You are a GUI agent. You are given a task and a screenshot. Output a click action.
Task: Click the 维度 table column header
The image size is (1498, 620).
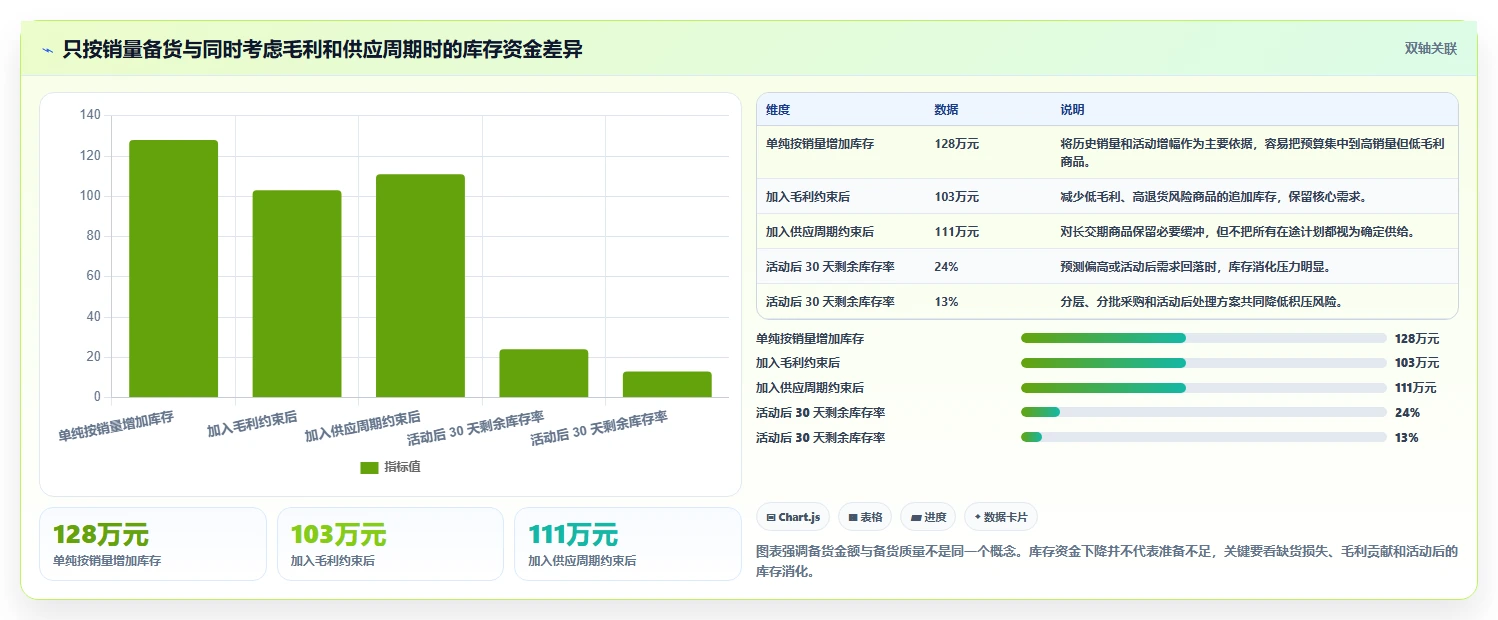[x=778, y=110]
